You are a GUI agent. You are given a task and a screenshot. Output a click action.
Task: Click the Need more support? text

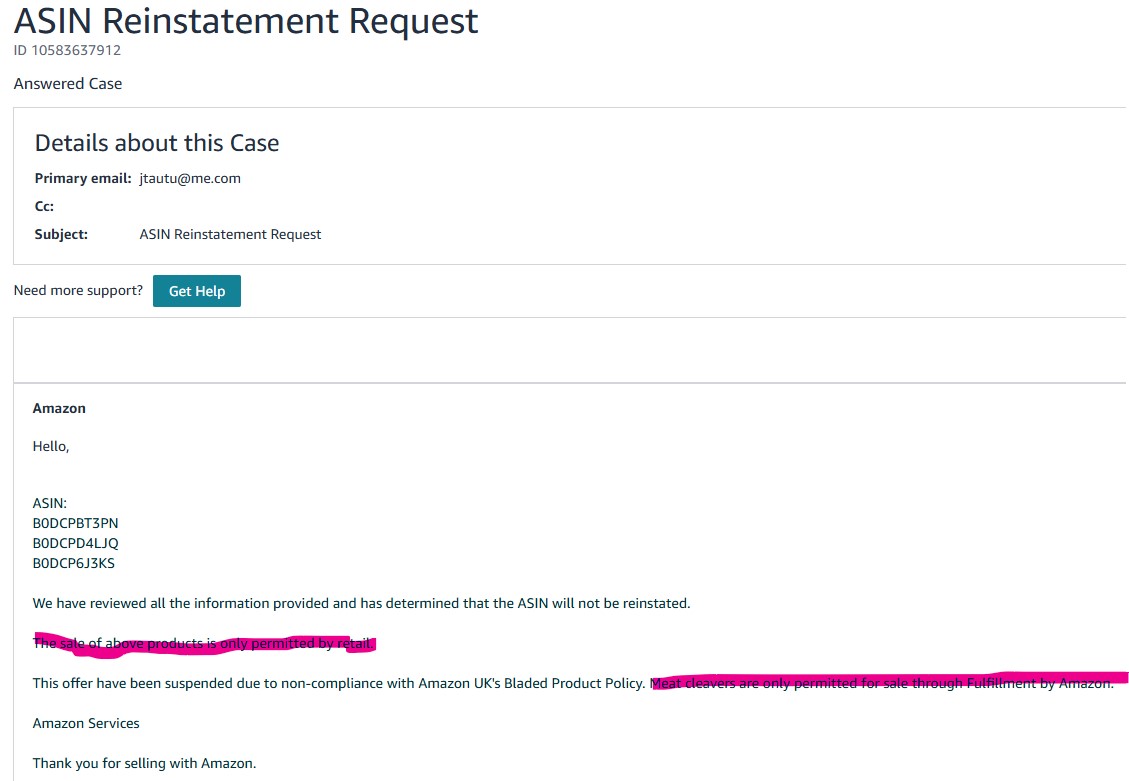(78, 290)
